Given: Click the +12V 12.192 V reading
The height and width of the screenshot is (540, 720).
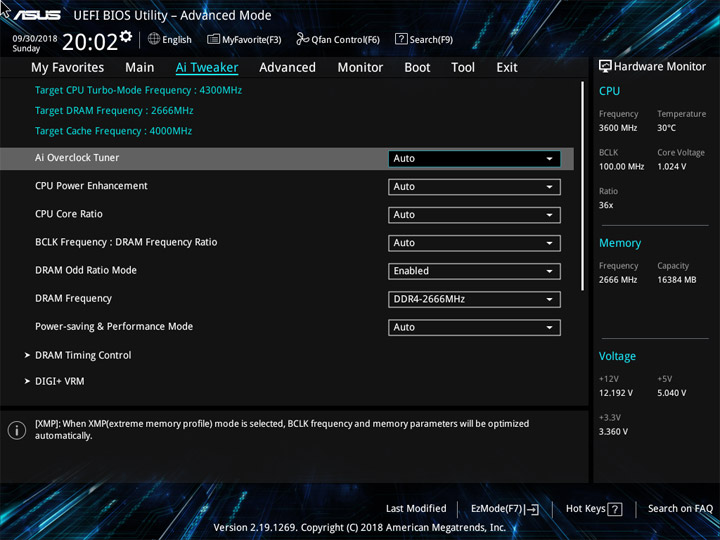Looking at the screenshot, I should click(616, 393).
